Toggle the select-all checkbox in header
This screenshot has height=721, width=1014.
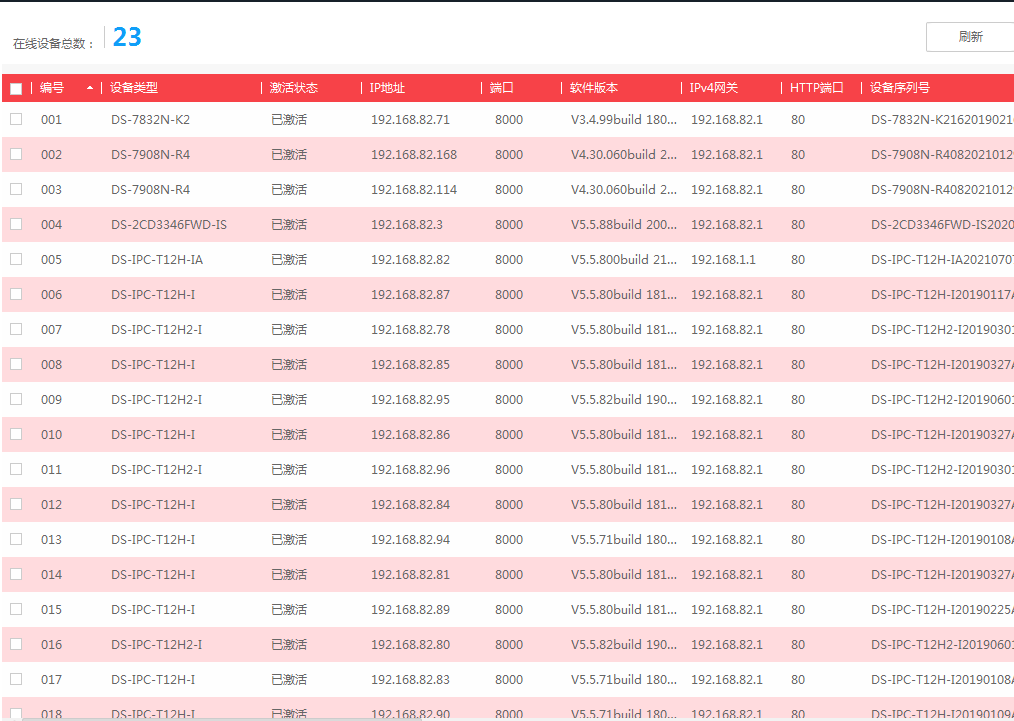click(16, 89)
